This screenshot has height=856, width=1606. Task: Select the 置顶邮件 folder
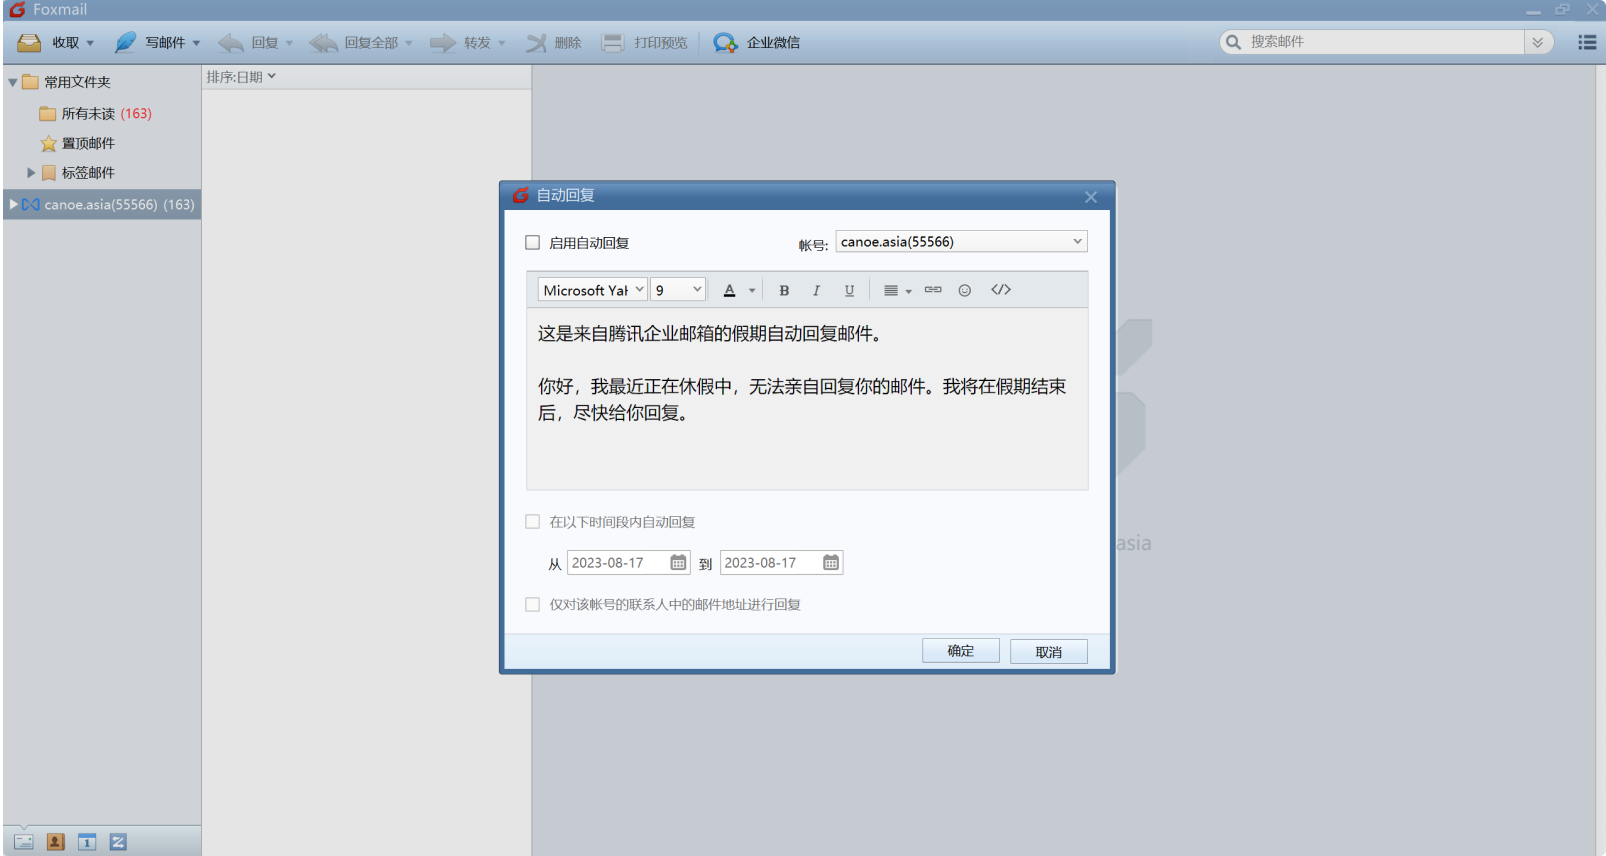(x=78, y=144)
